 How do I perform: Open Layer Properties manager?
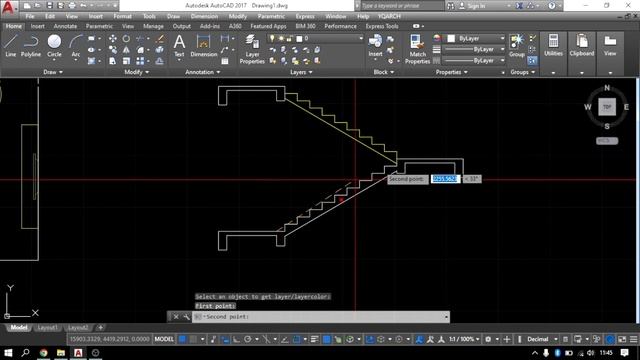[252, 49]
